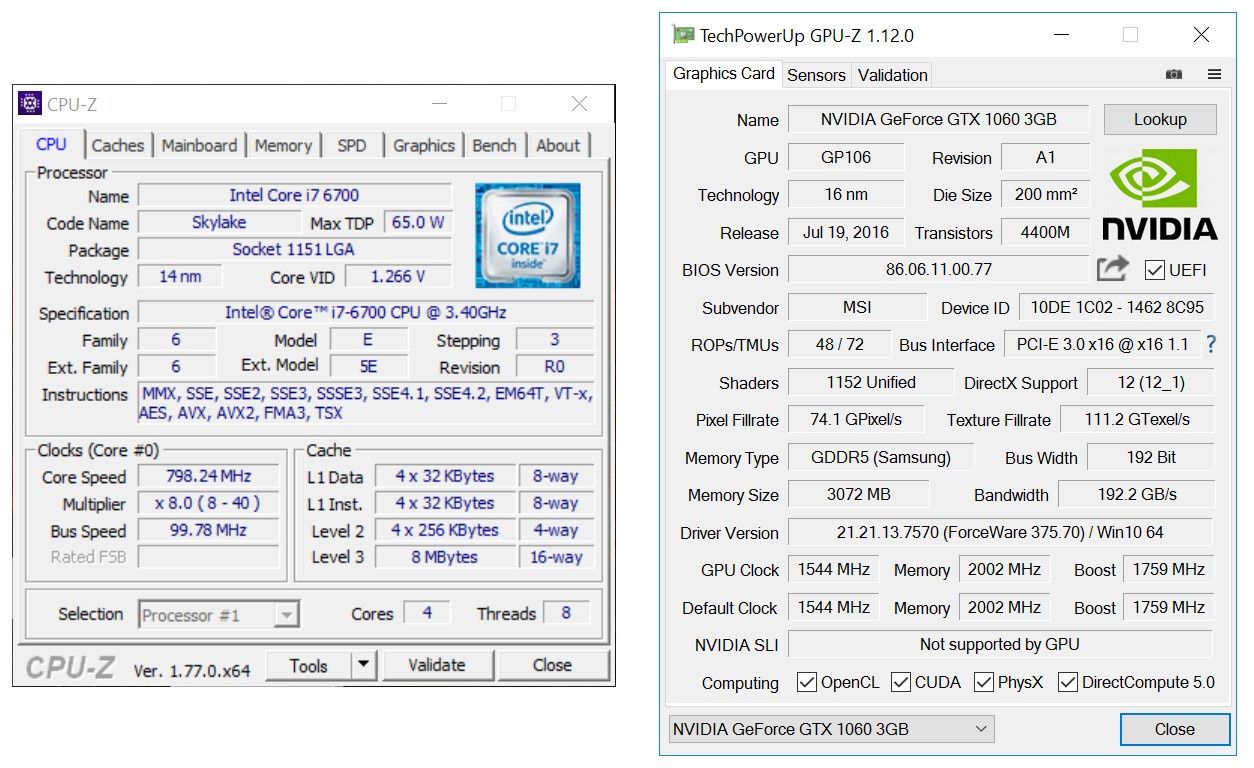Image resolution: width=1254 pixels, height=768 pixels.
Task: Switch to the Caches tab in CPU-Z
Action: (x=118, y=146)
